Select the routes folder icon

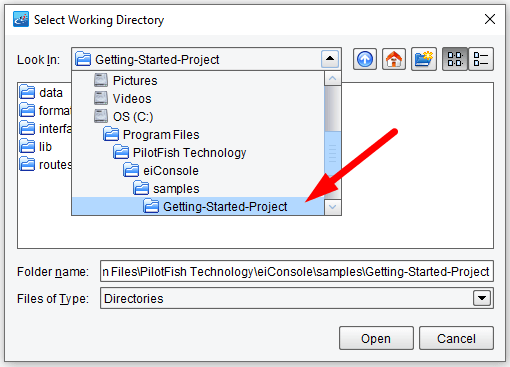(27, 164)
